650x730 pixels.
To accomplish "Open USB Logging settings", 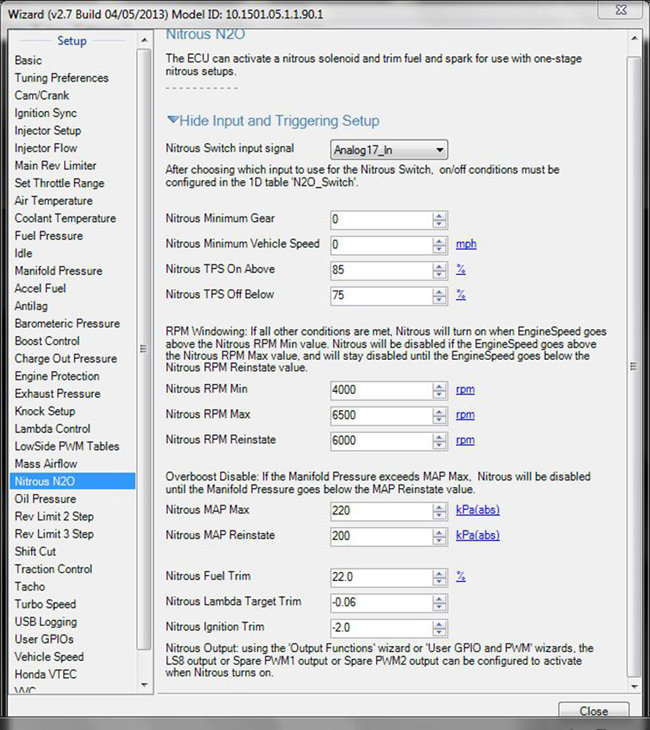I will (46, 622).
